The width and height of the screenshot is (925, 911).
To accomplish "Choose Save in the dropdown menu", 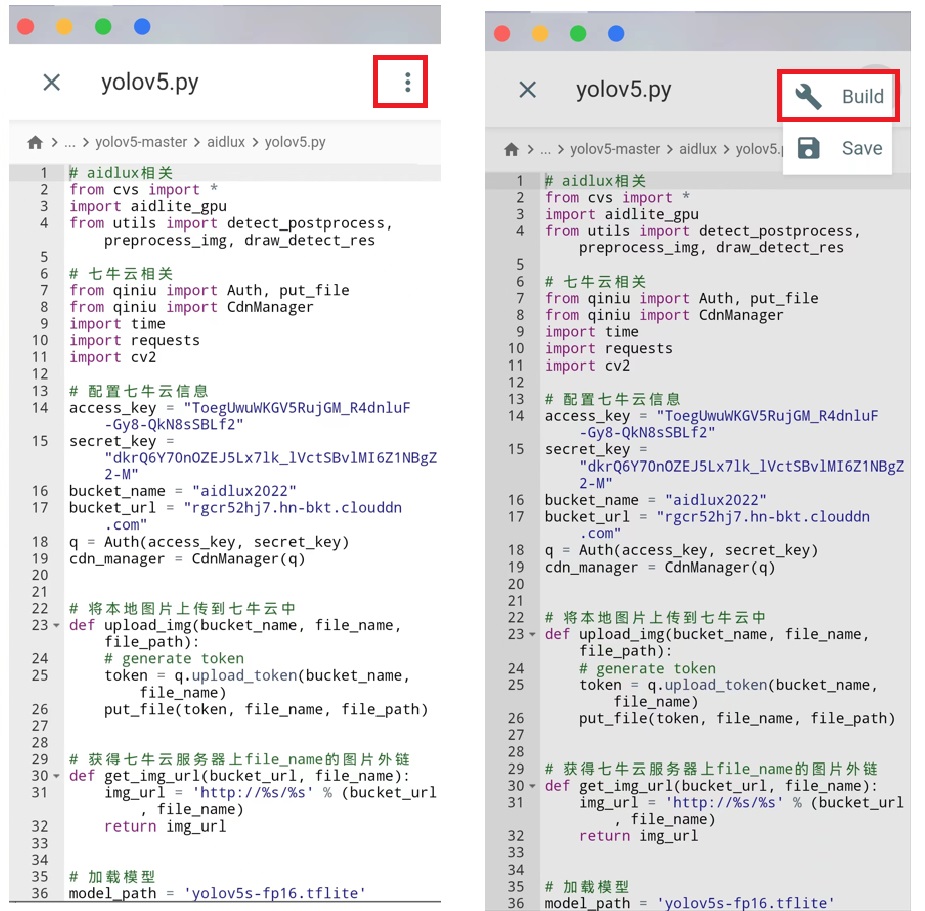I will (x=861, y=149).
